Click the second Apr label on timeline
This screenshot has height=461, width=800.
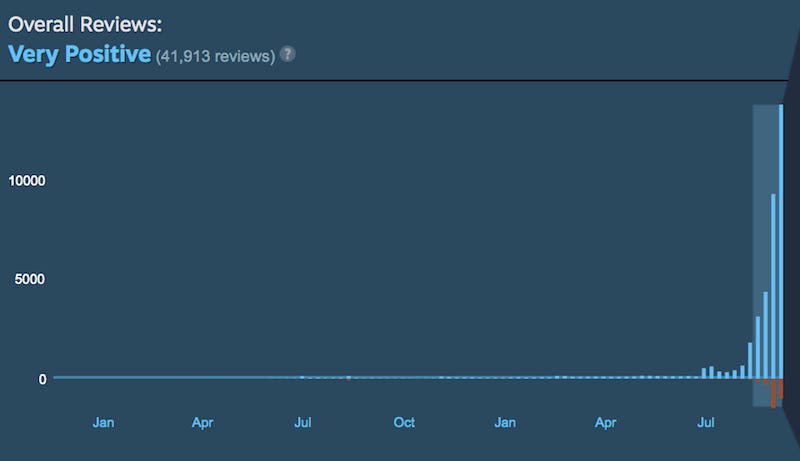(x=605, y=423)
